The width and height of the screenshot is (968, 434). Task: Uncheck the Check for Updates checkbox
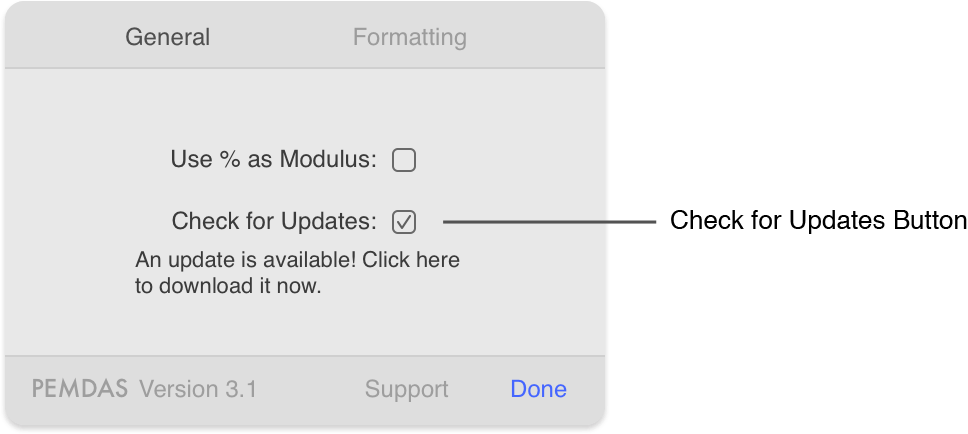404,222
